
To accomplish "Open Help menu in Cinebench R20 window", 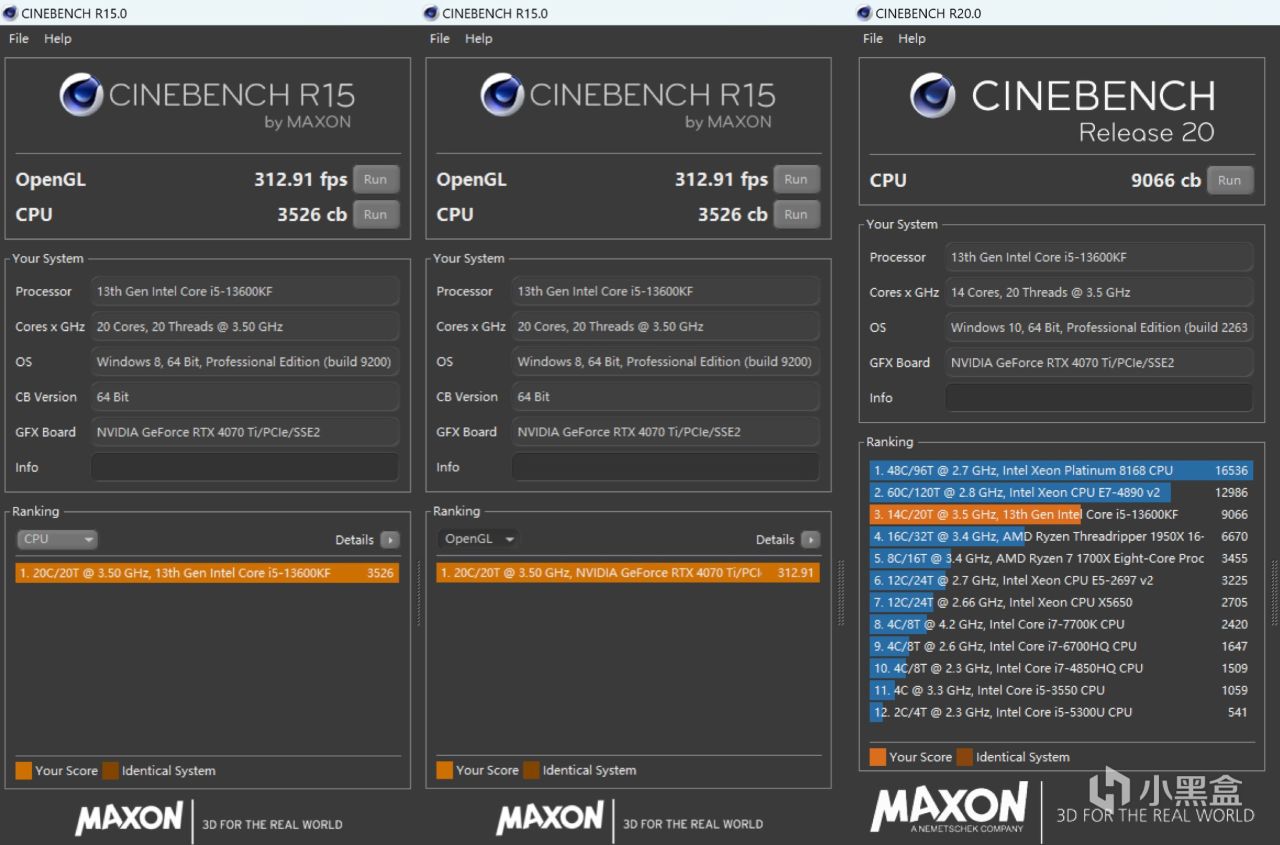I will point(912,39).
